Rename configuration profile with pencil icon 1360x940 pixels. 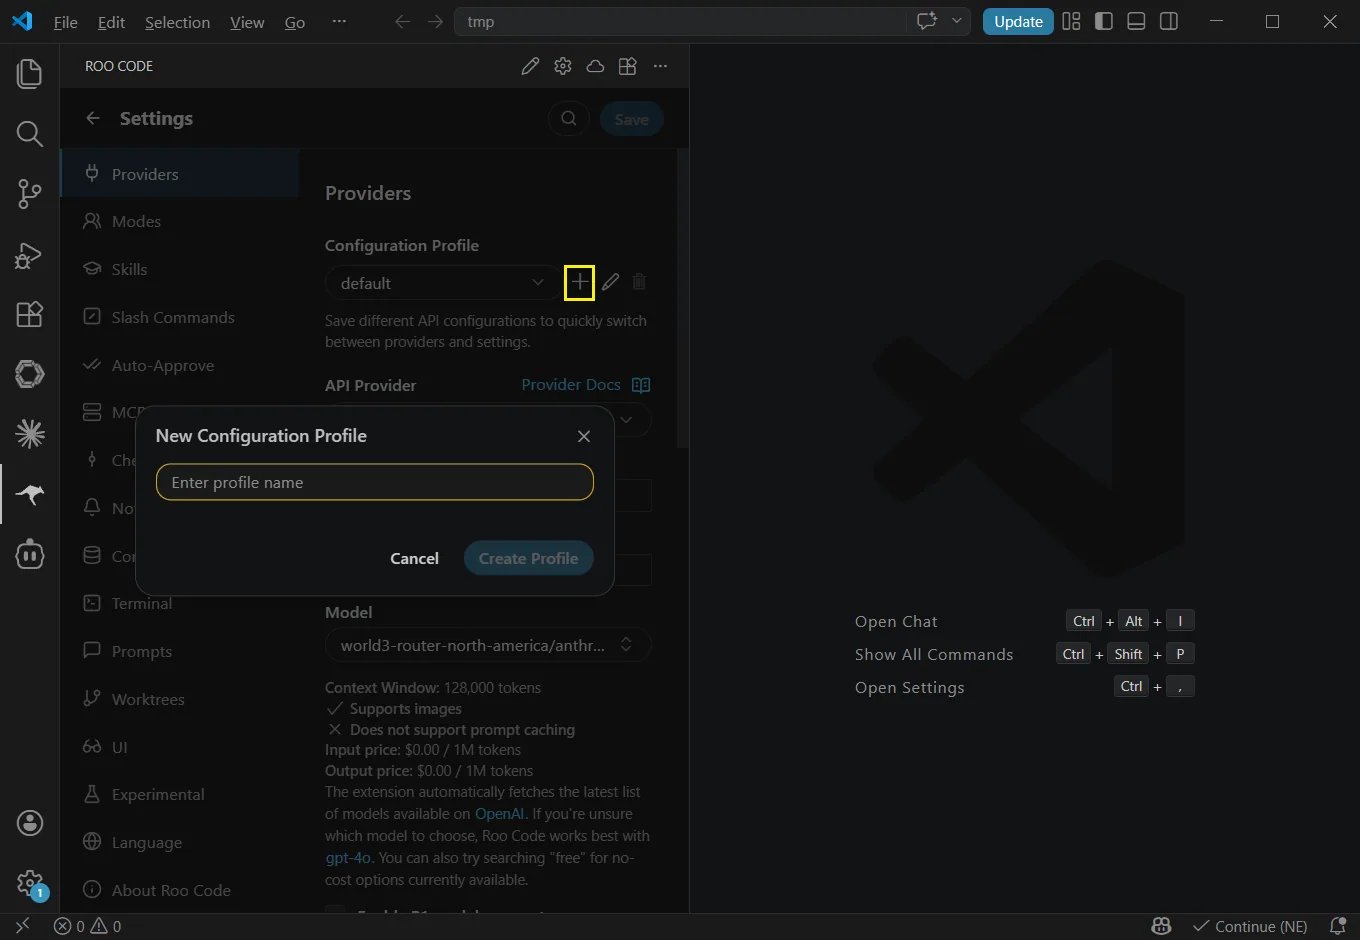[x=610, y=283]
